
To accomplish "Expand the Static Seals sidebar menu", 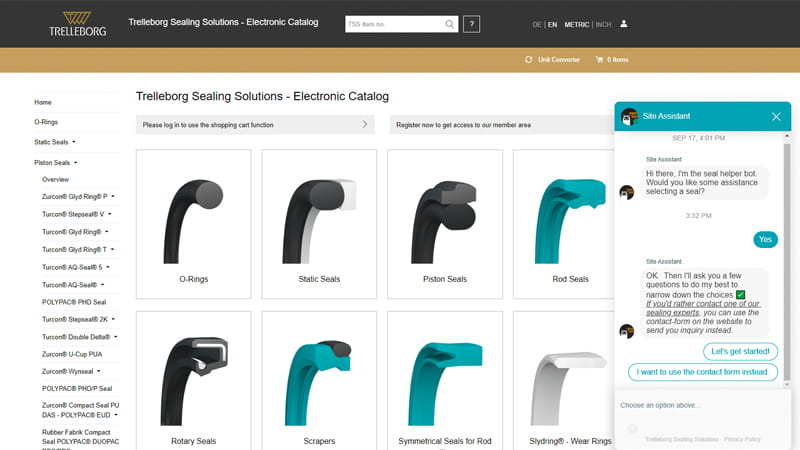I will pyautogui.click(x=73, y=142).
